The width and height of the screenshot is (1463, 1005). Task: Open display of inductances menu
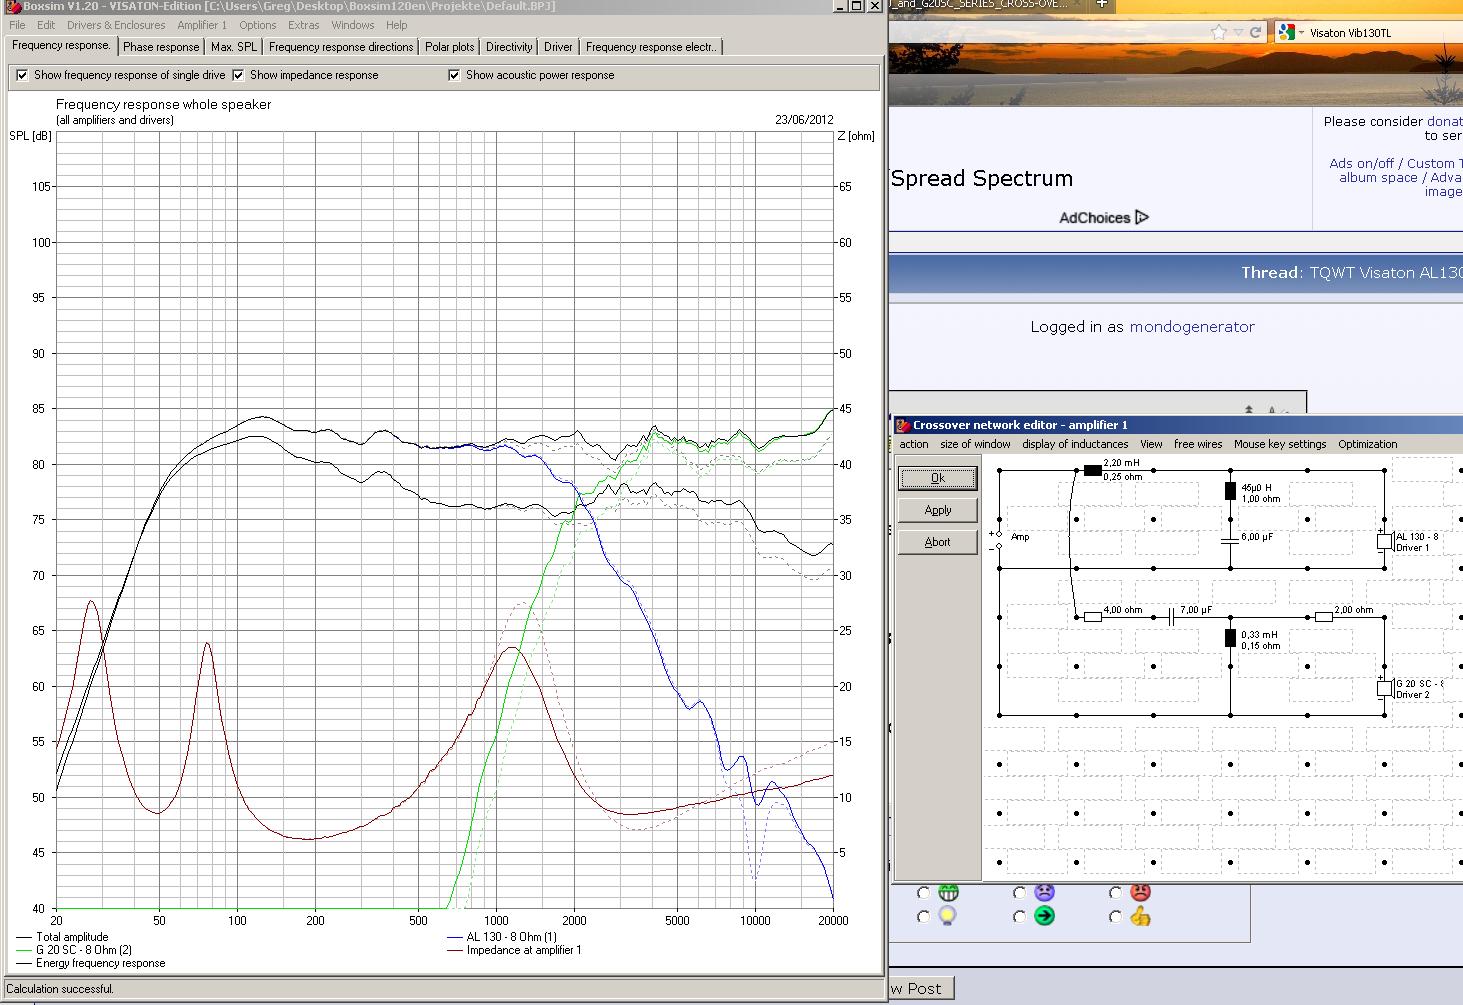pyautogui.click(x=1075, y=444)
